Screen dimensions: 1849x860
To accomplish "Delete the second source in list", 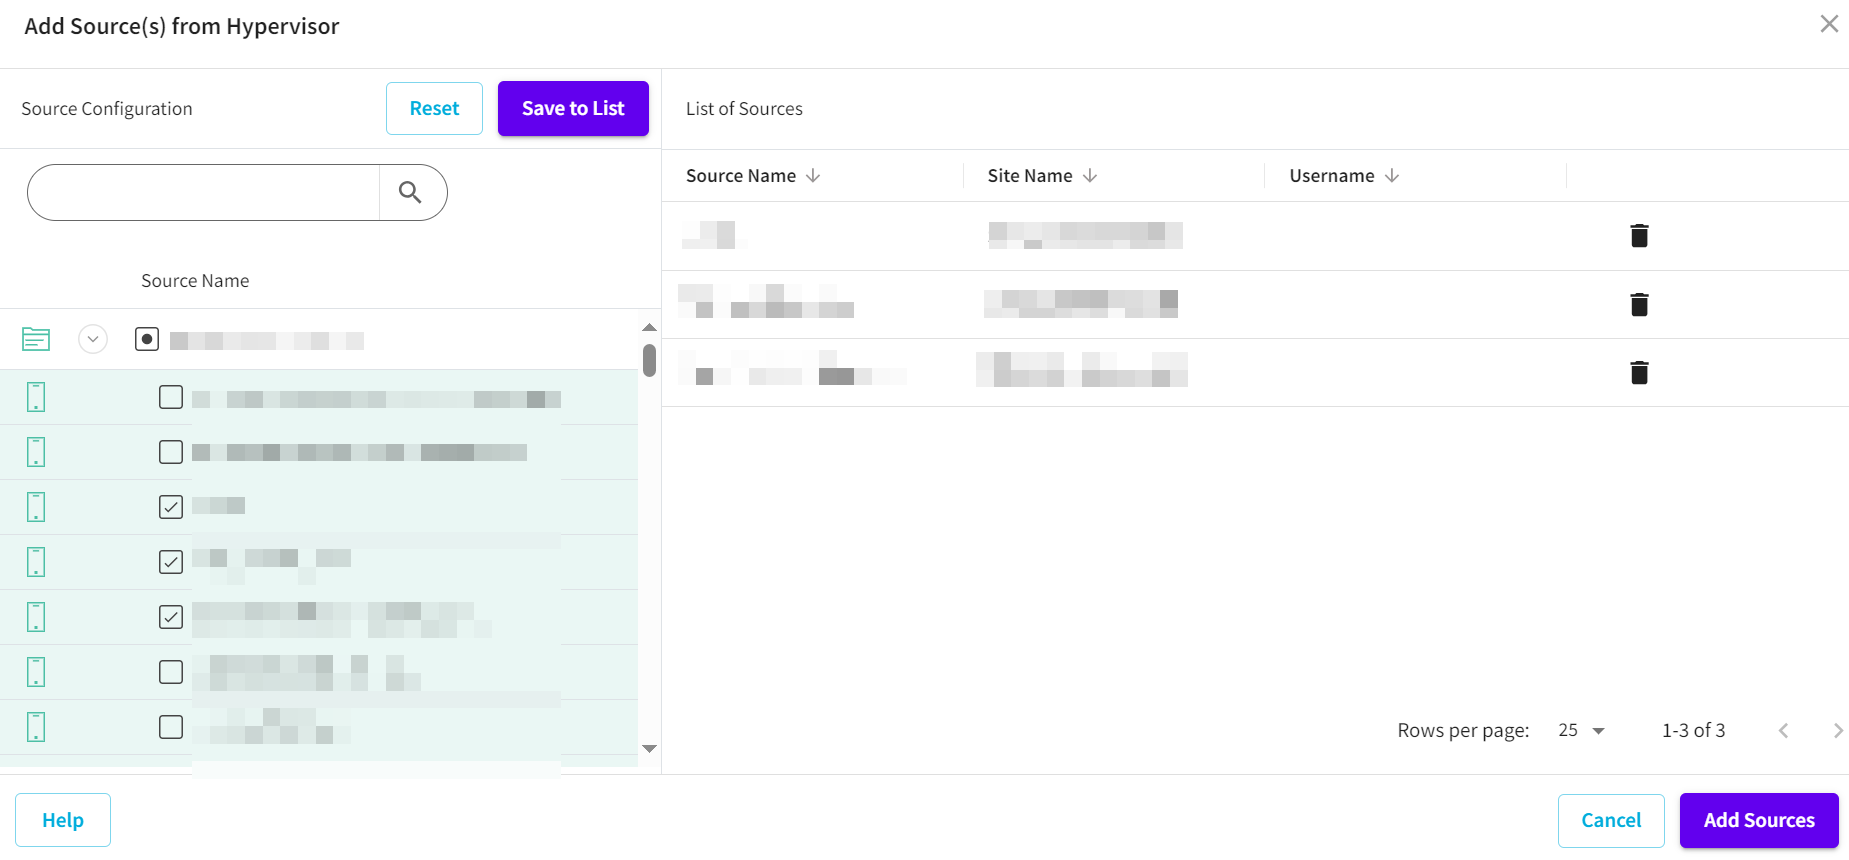I will click(x=1639, y=304).
